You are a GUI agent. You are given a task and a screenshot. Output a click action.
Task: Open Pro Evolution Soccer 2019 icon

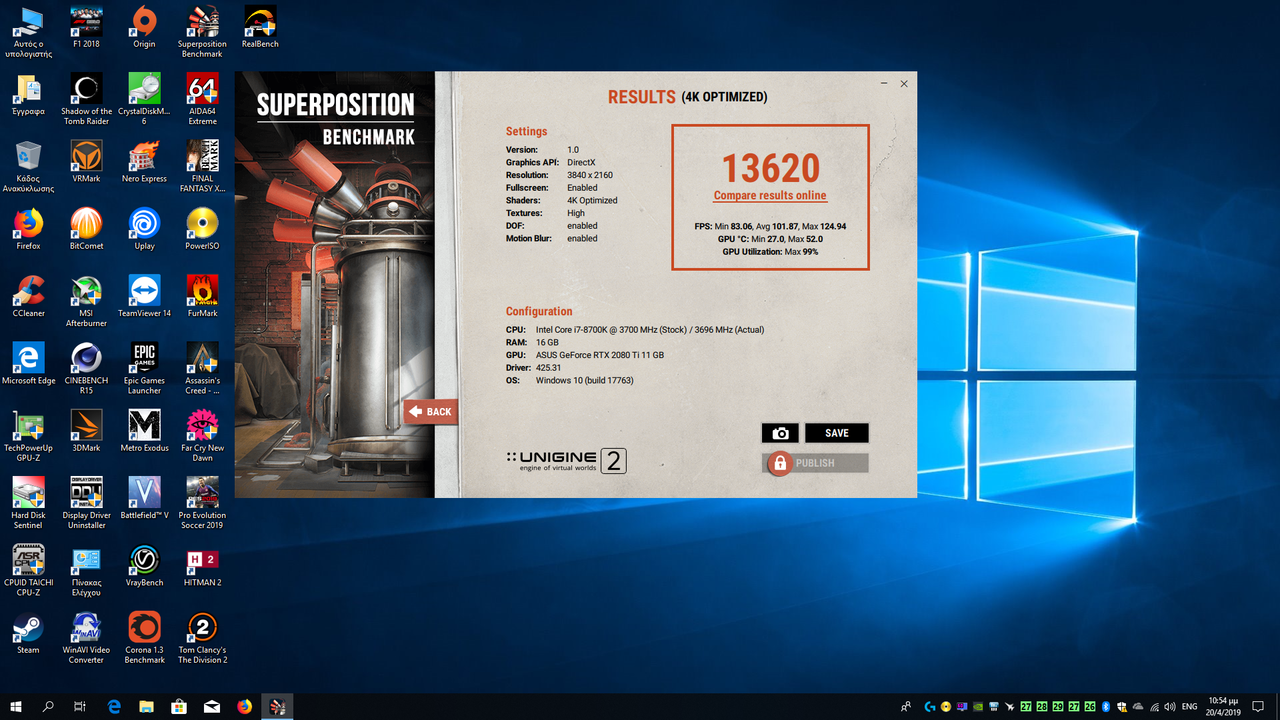coord(202,502)
